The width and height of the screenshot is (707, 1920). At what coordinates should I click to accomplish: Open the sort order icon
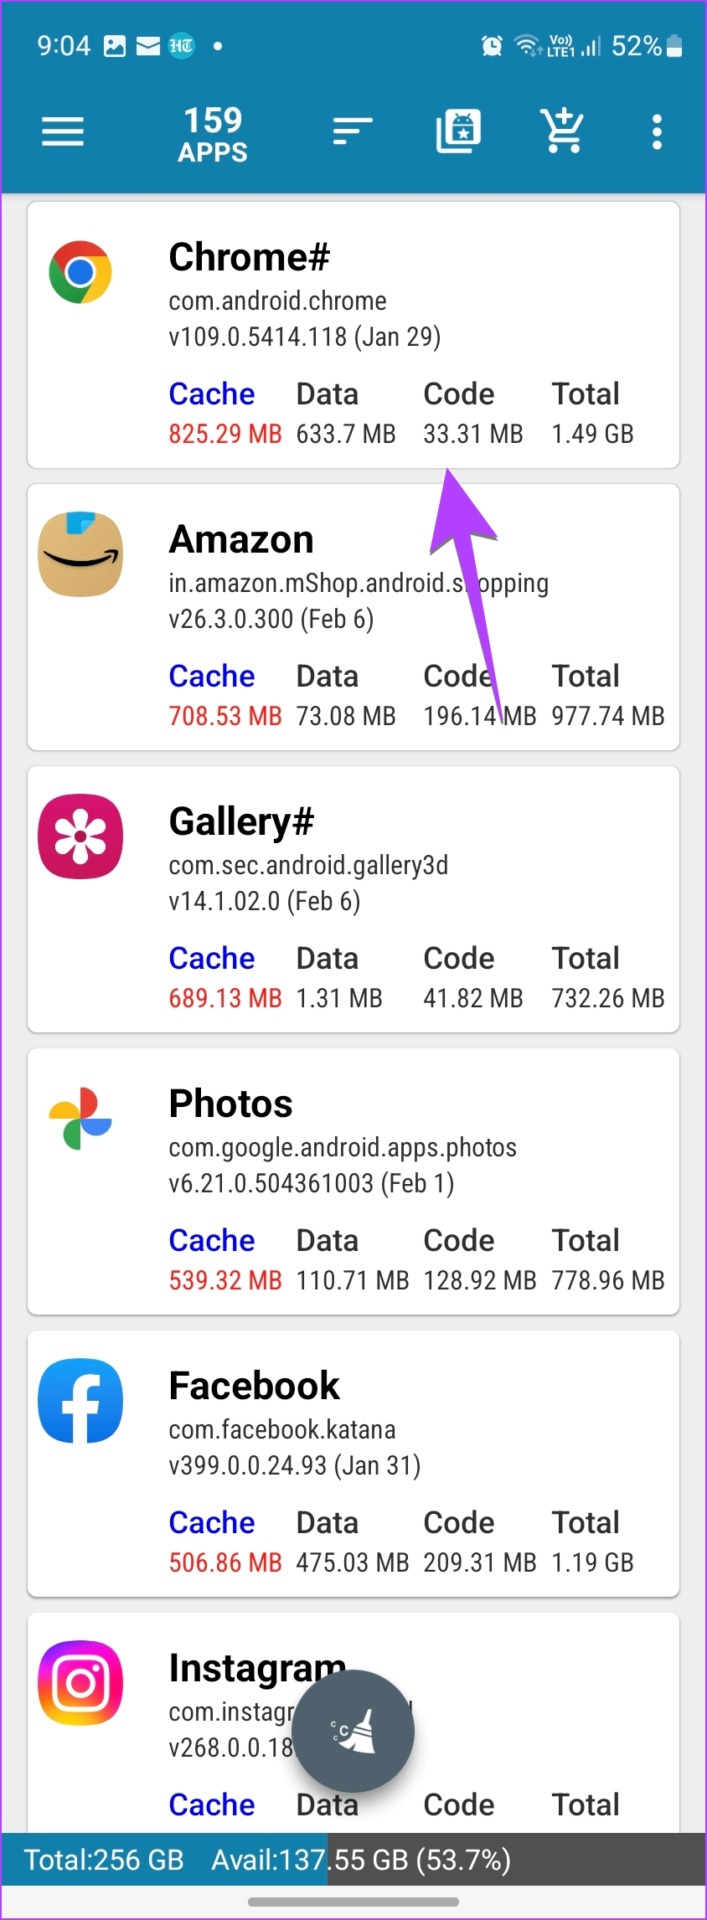coord(352,131)
